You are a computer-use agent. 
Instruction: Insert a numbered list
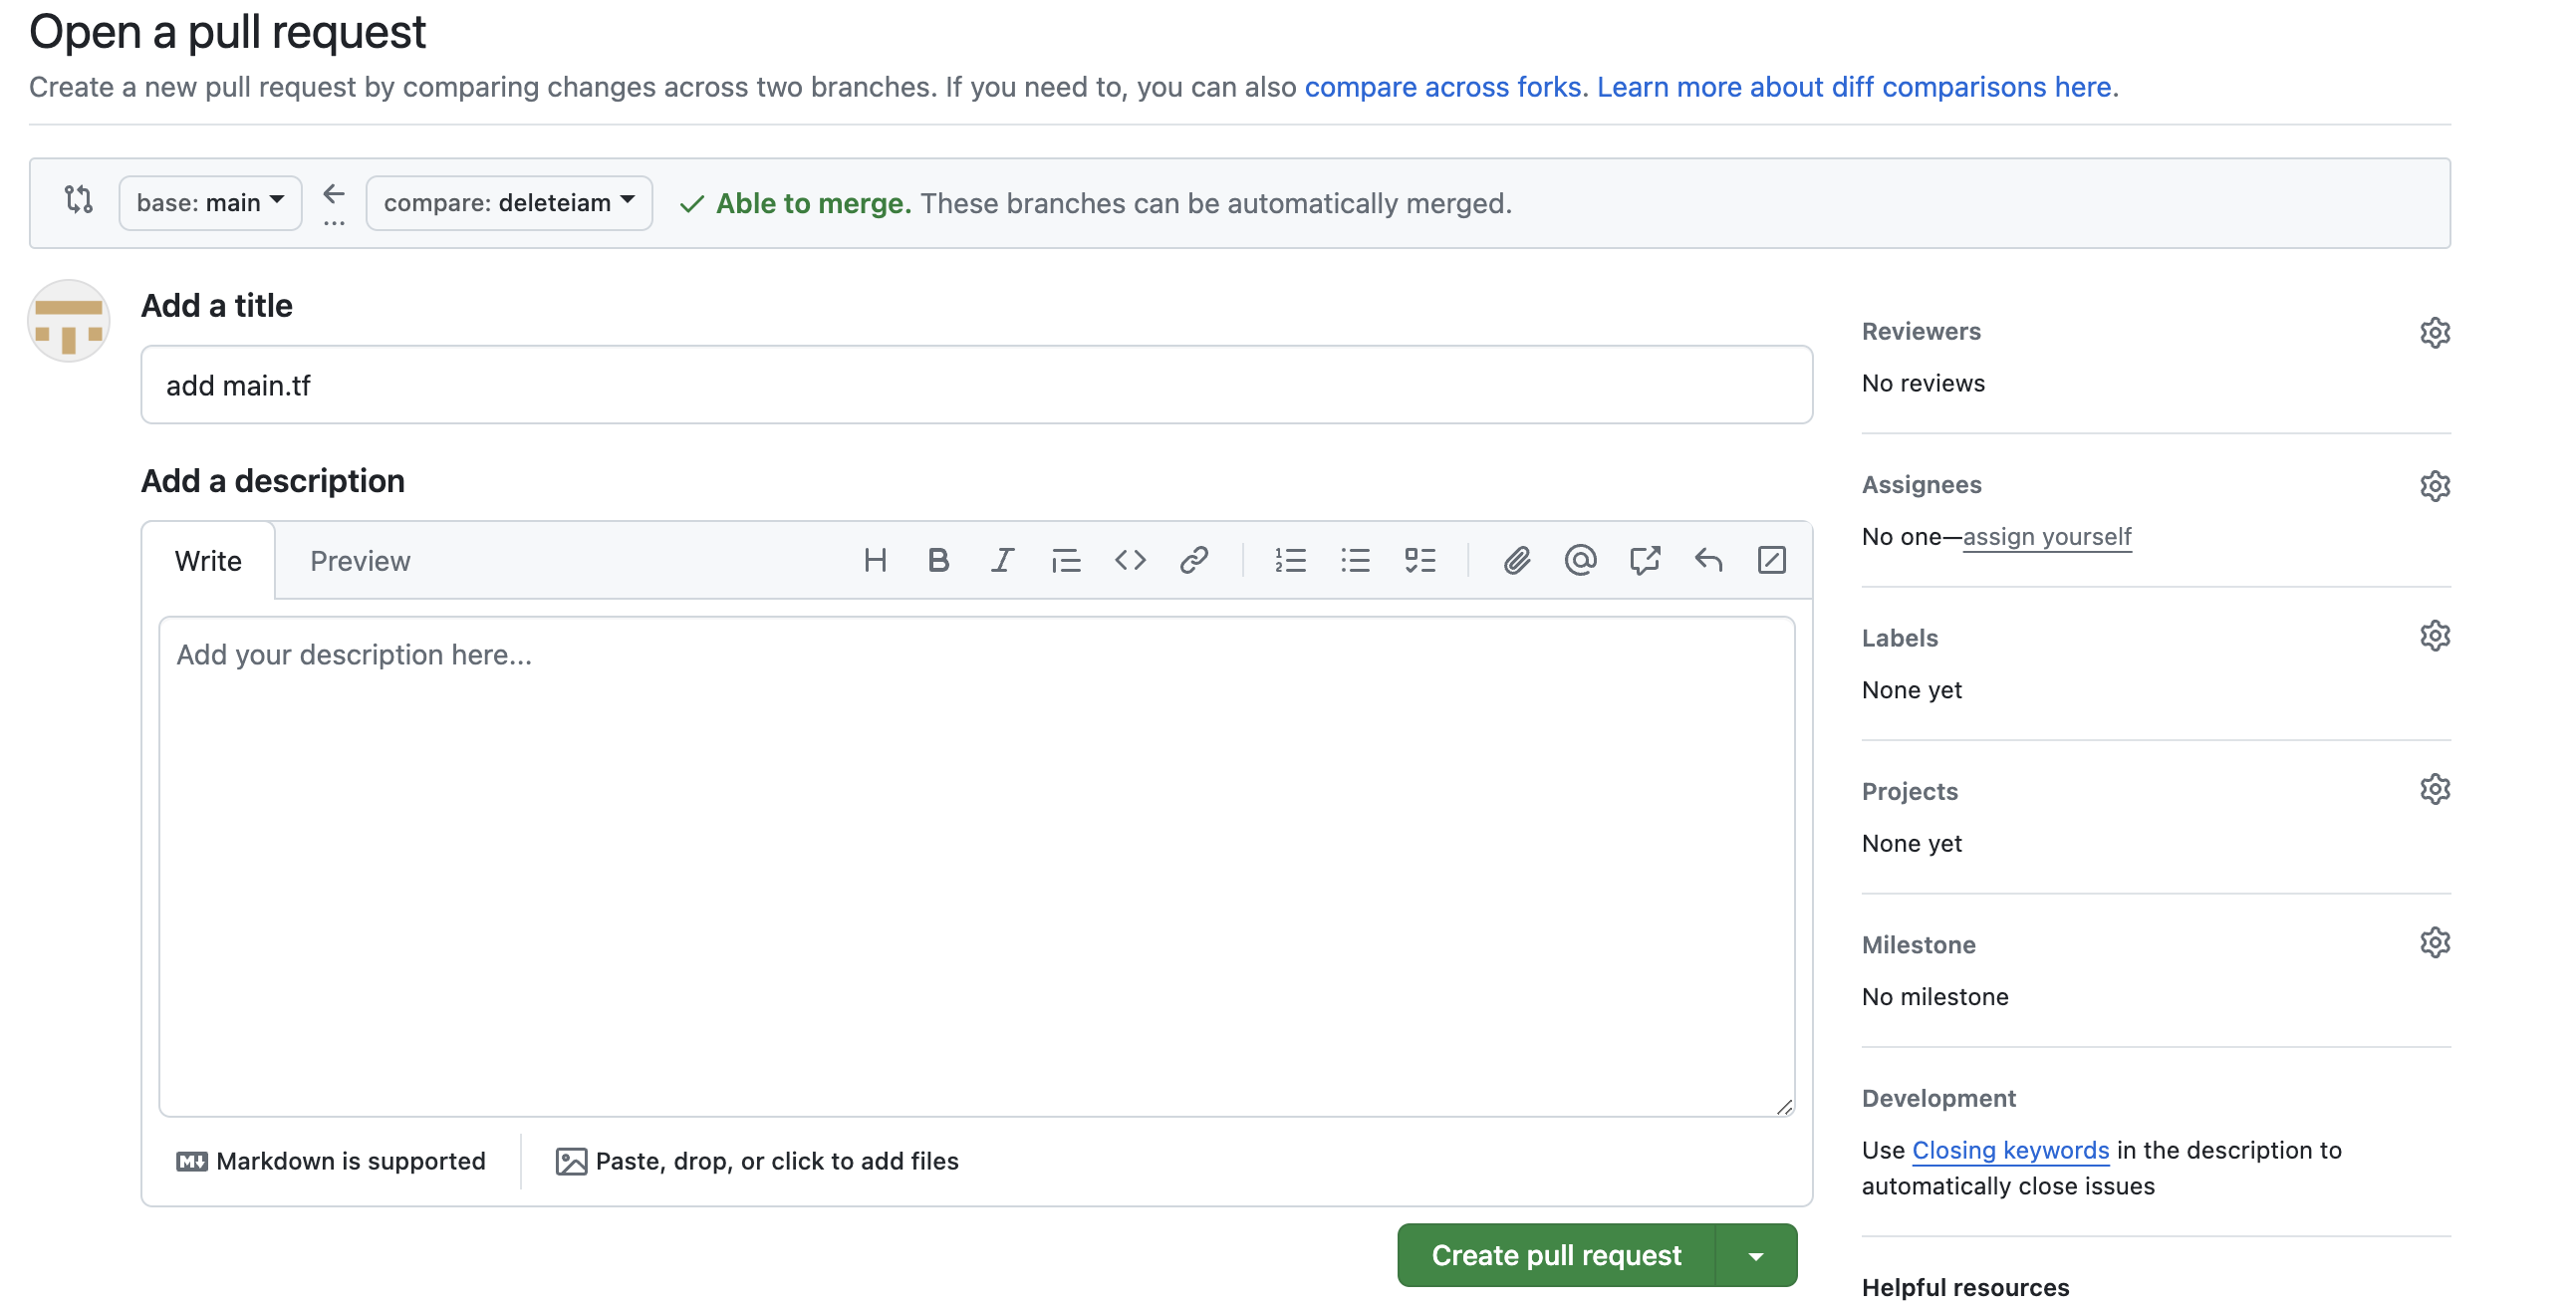[1290, 560]
